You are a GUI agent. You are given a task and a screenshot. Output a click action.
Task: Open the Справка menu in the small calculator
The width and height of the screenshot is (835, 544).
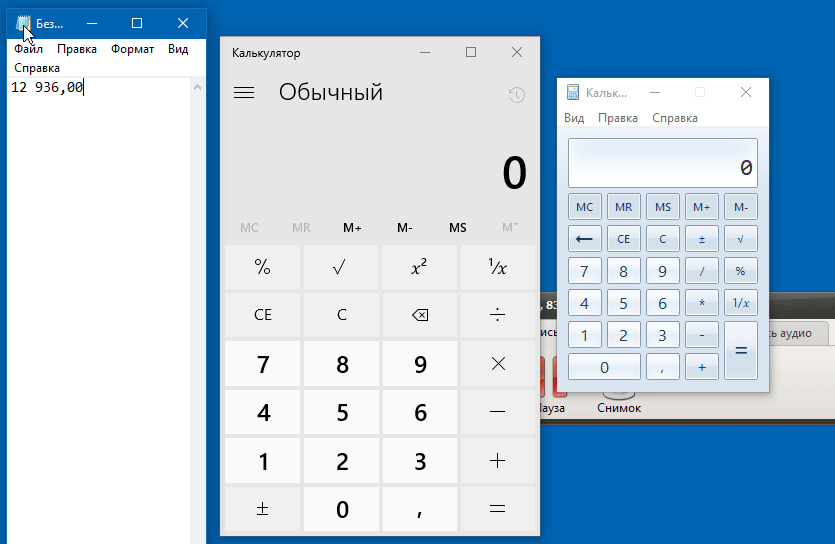pyautogui.click(x=675, y=118)
